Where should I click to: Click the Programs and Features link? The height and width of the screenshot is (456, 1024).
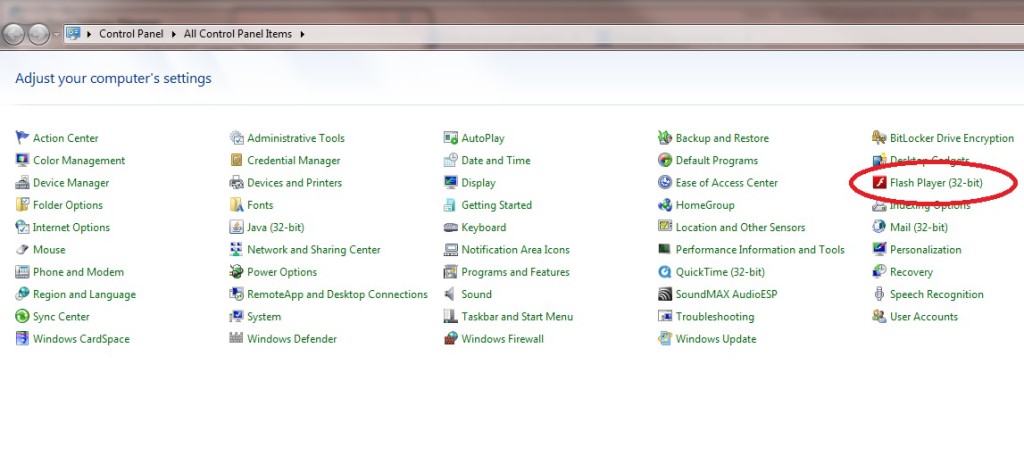pos(515,272)
